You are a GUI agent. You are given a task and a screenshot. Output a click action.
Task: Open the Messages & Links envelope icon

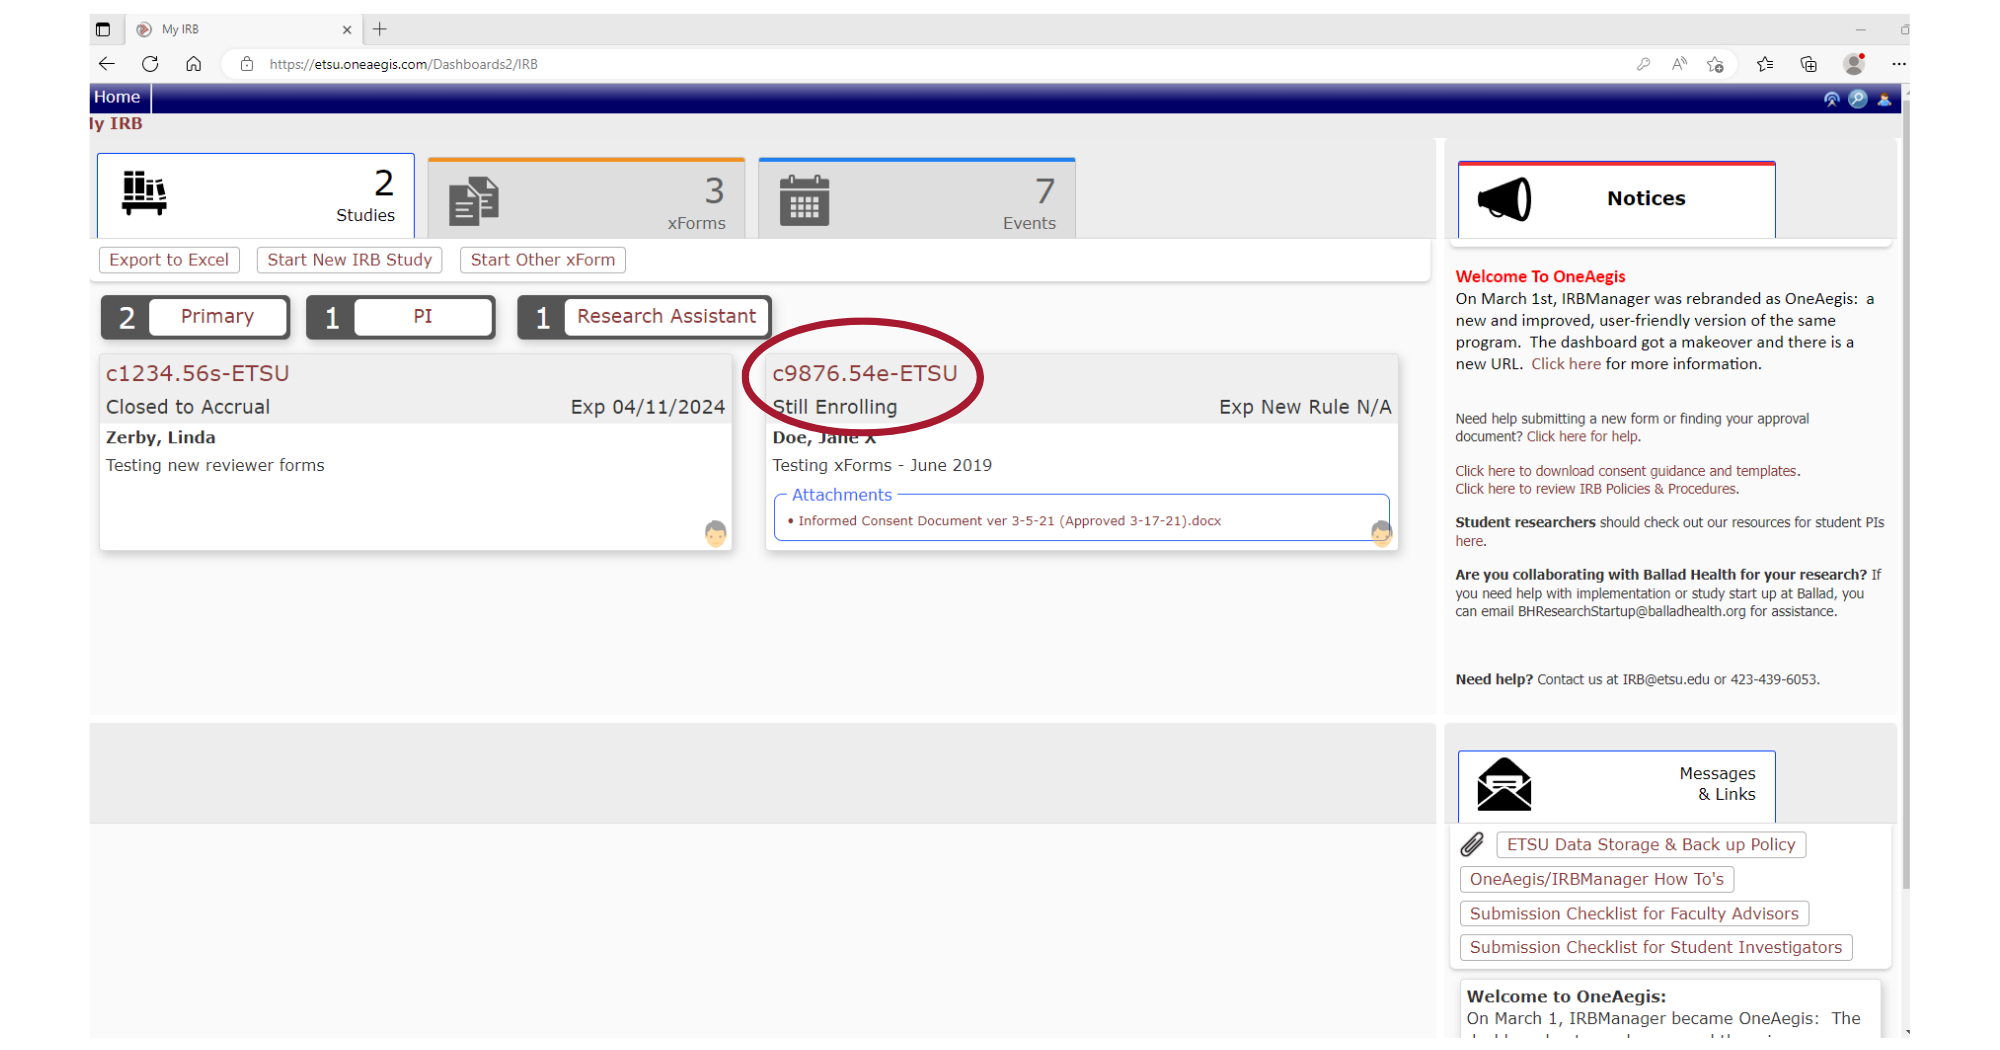[1505, 785]
